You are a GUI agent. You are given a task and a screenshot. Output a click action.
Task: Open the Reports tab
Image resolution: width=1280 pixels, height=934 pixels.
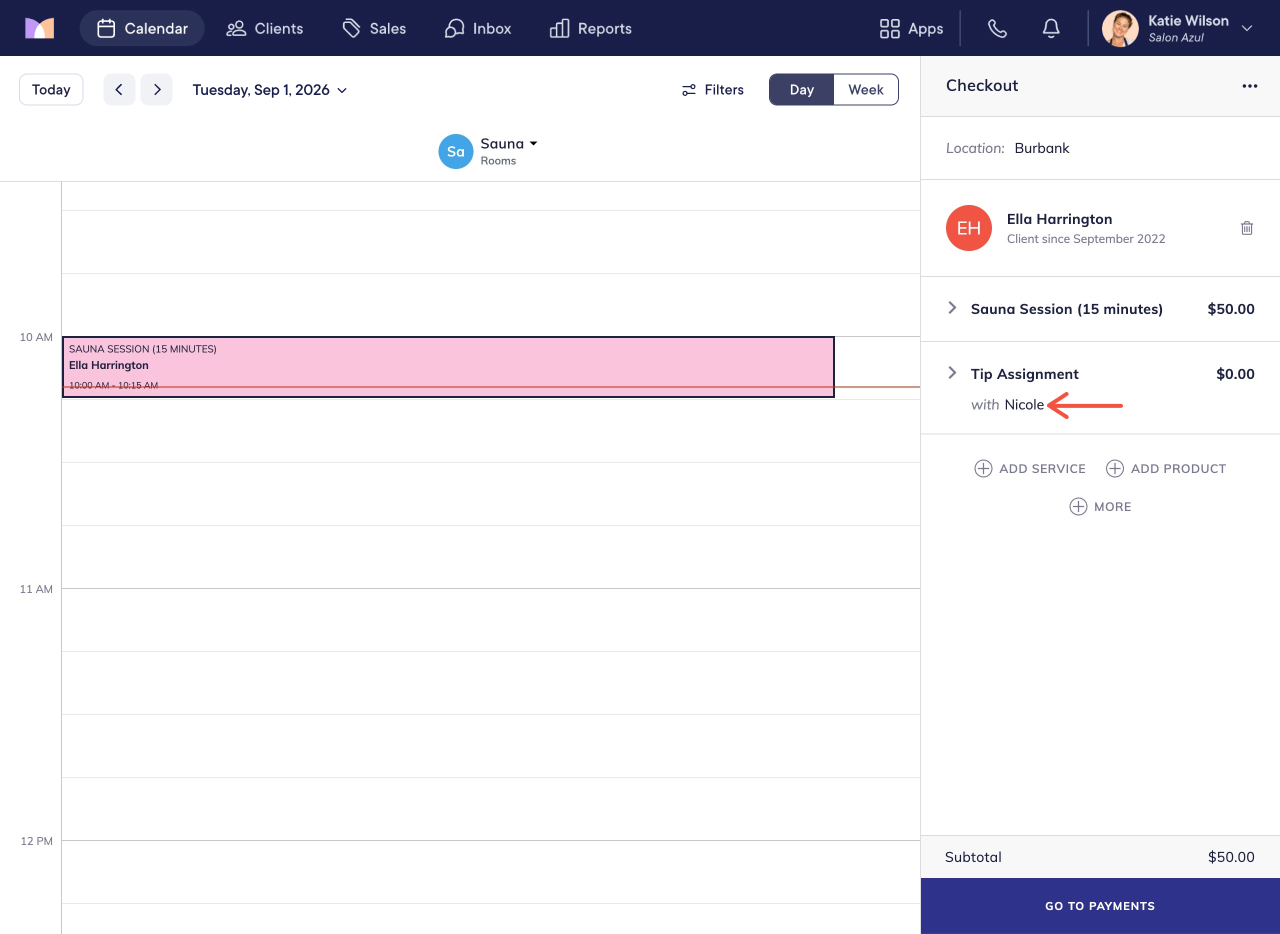tap(591, 29)
